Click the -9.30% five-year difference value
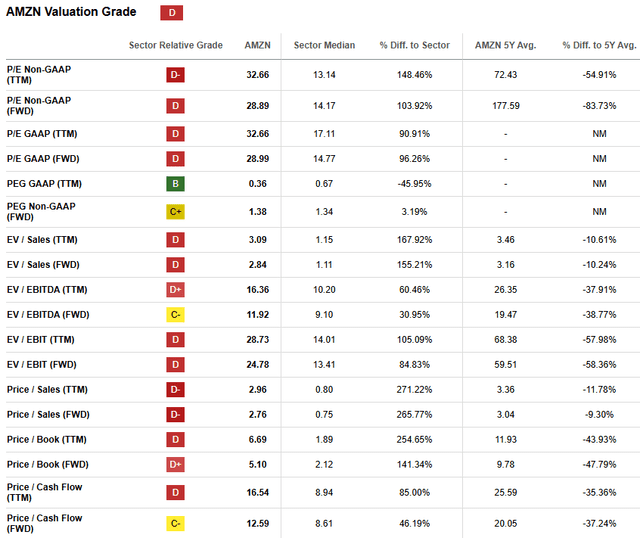 tap(599, 415)
